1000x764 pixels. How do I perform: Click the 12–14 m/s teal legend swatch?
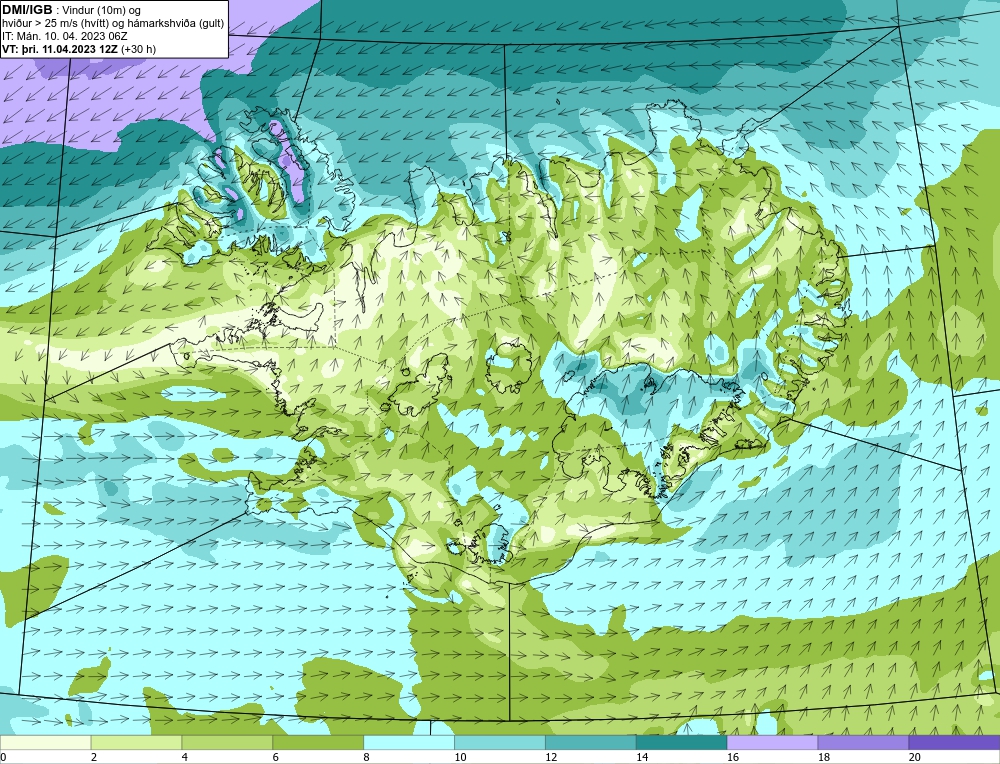coord(591,742)
